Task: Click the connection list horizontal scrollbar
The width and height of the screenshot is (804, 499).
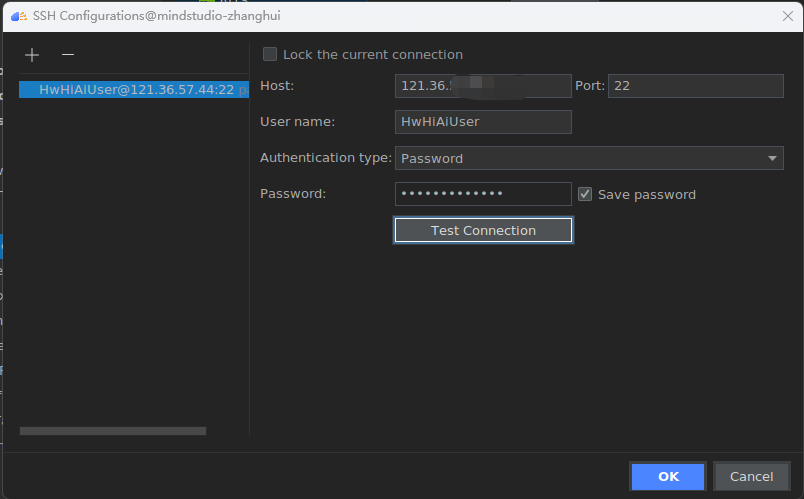Action: pos(112,431)
